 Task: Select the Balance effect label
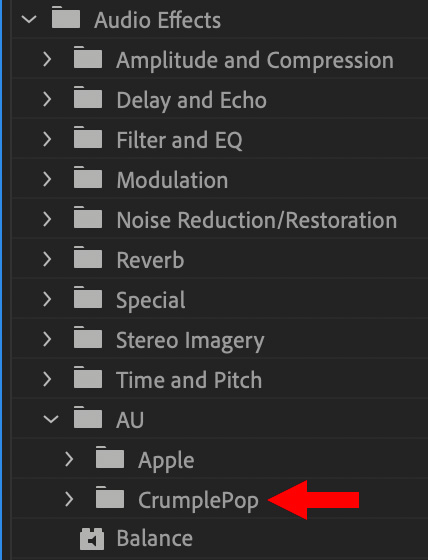[155, 538]
